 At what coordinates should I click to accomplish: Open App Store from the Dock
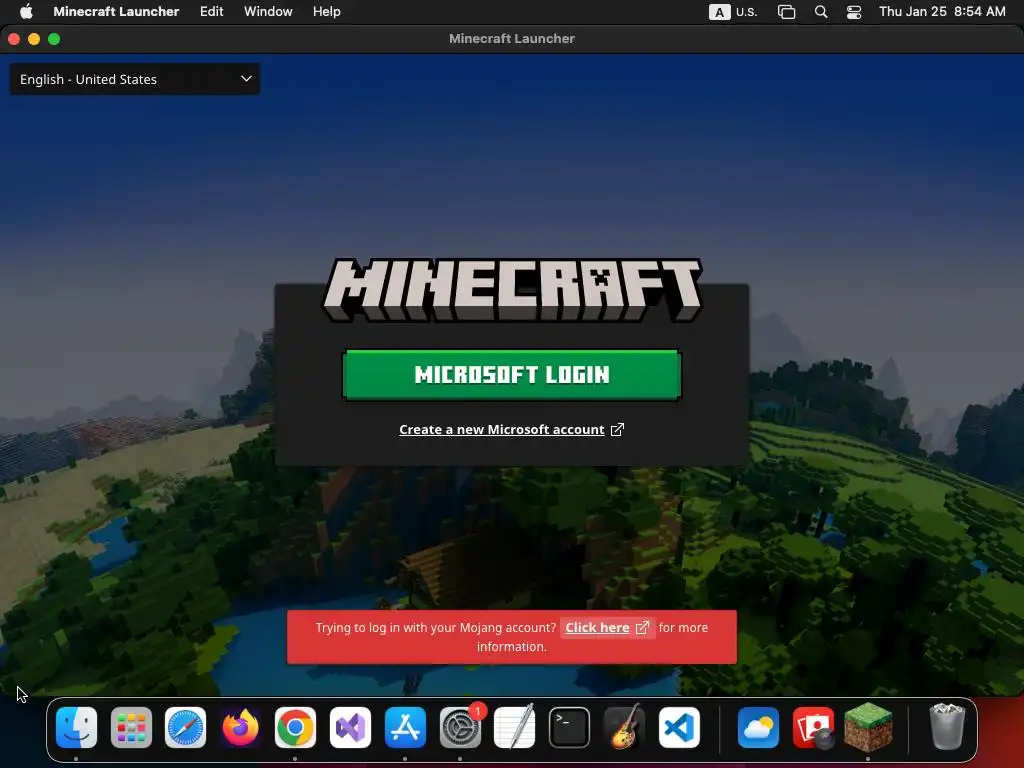405,727
